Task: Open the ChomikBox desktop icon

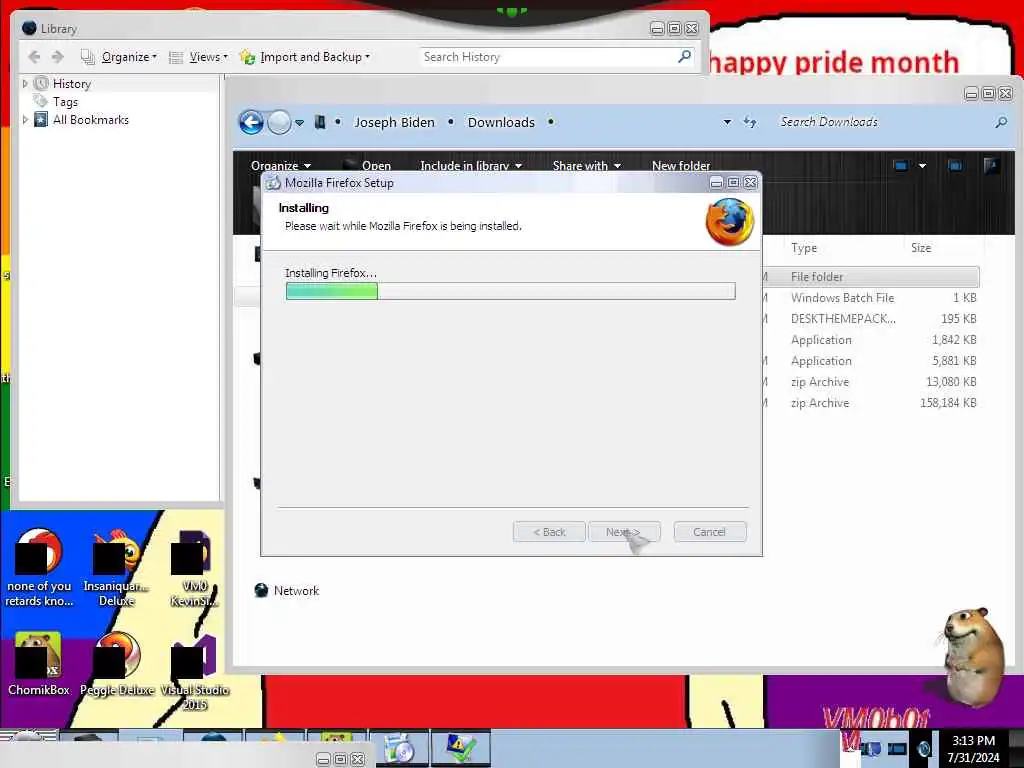Action: tap(39, 664)
